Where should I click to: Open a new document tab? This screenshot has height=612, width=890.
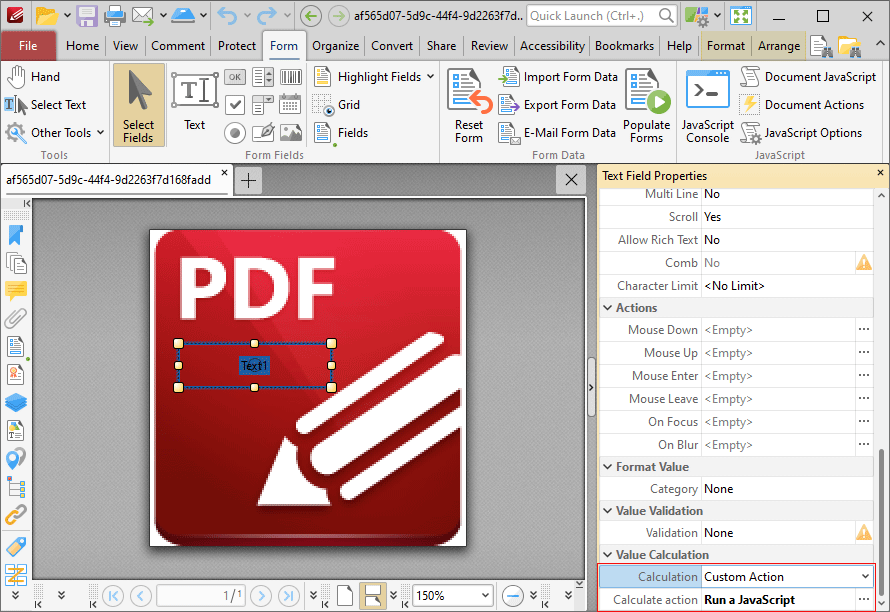[x=248, y=181]
